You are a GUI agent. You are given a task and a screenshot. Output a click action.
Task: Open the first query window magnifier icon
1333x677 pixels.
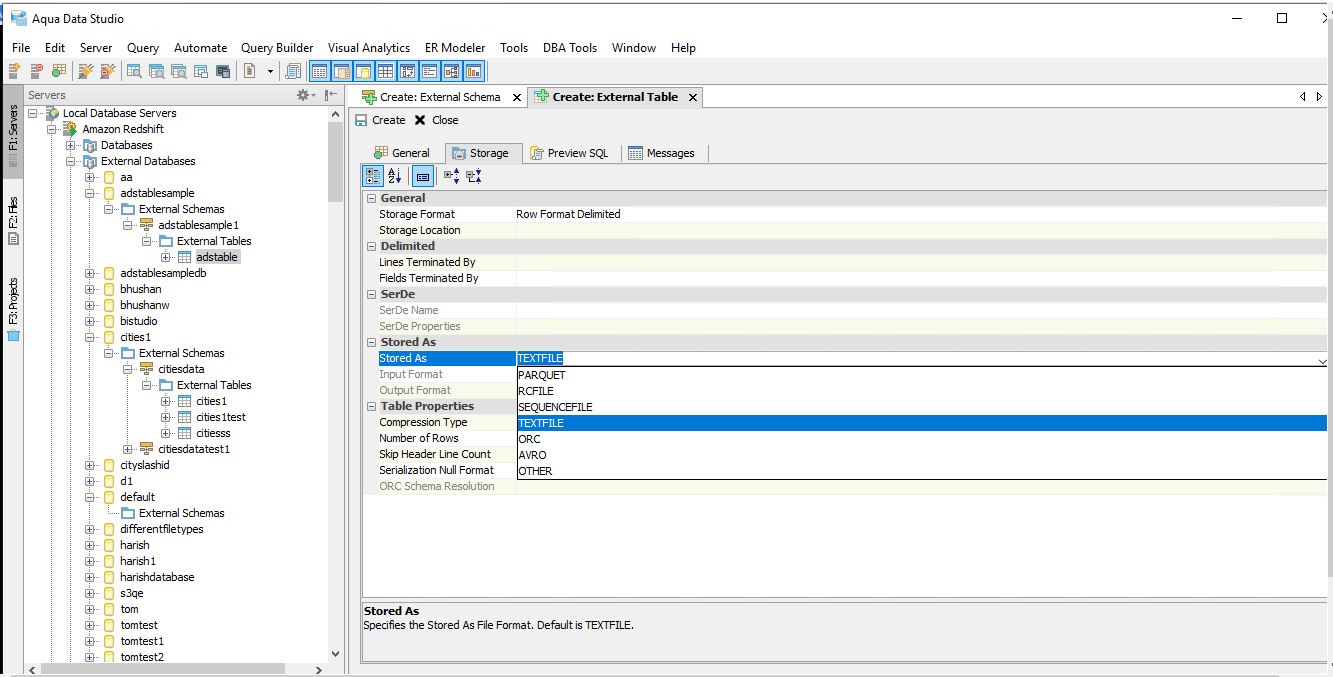134,71
